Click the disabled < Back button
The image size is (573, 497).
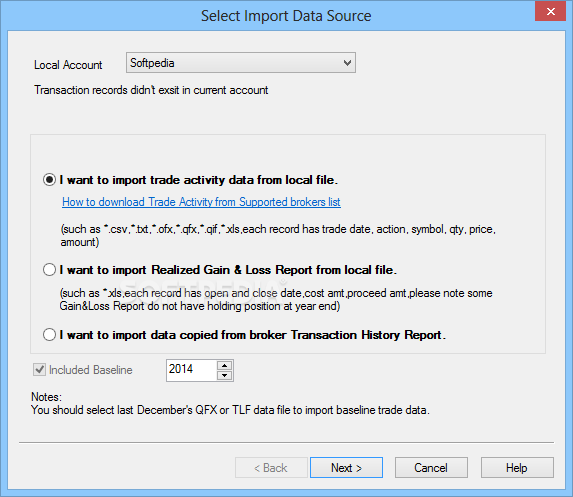pyautogui.click(x=271, y=467)
